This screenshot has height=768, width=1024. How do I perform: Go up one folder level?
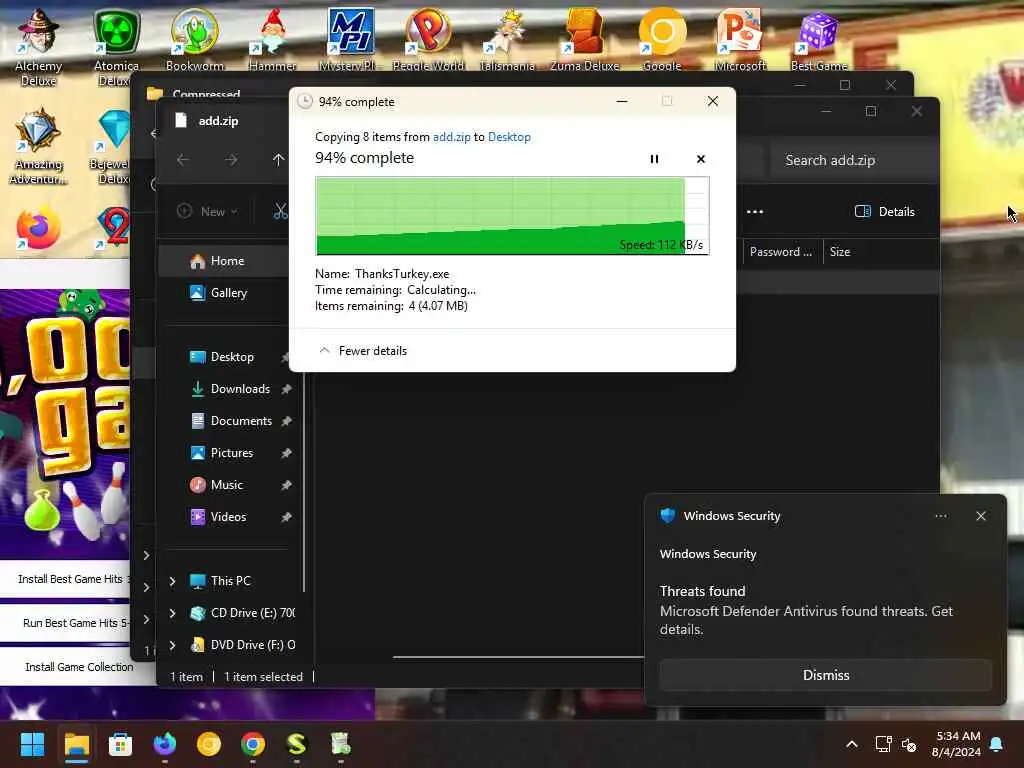(x=278, y=159)
